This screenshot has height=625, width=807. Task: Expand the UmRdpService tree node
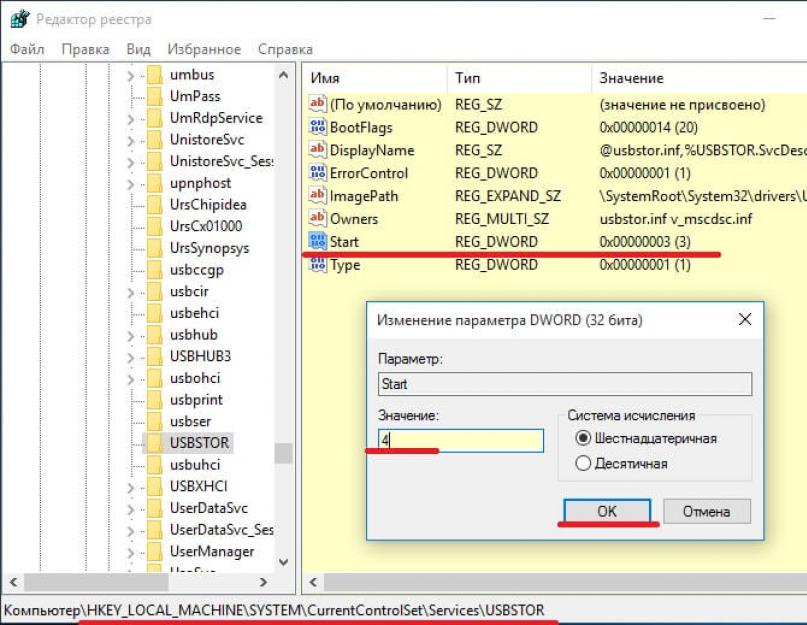[131, 119]
